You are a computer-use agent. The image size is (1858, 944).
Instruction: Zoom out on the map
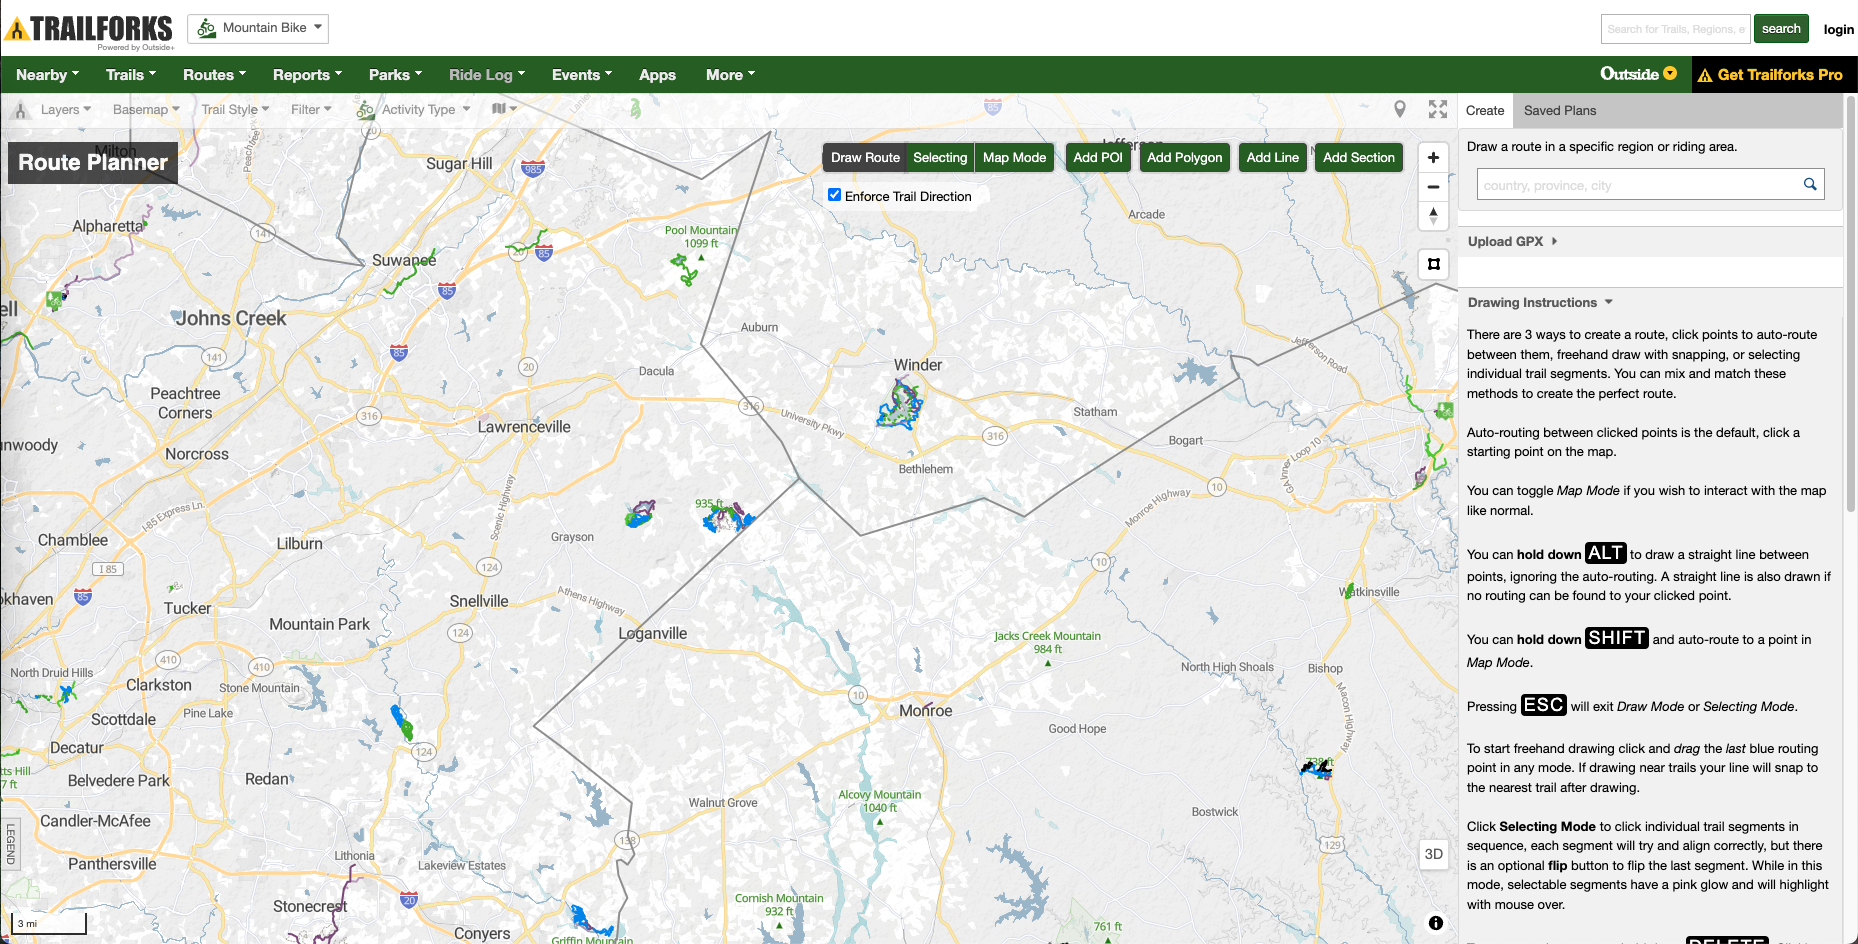point(1433,187)
